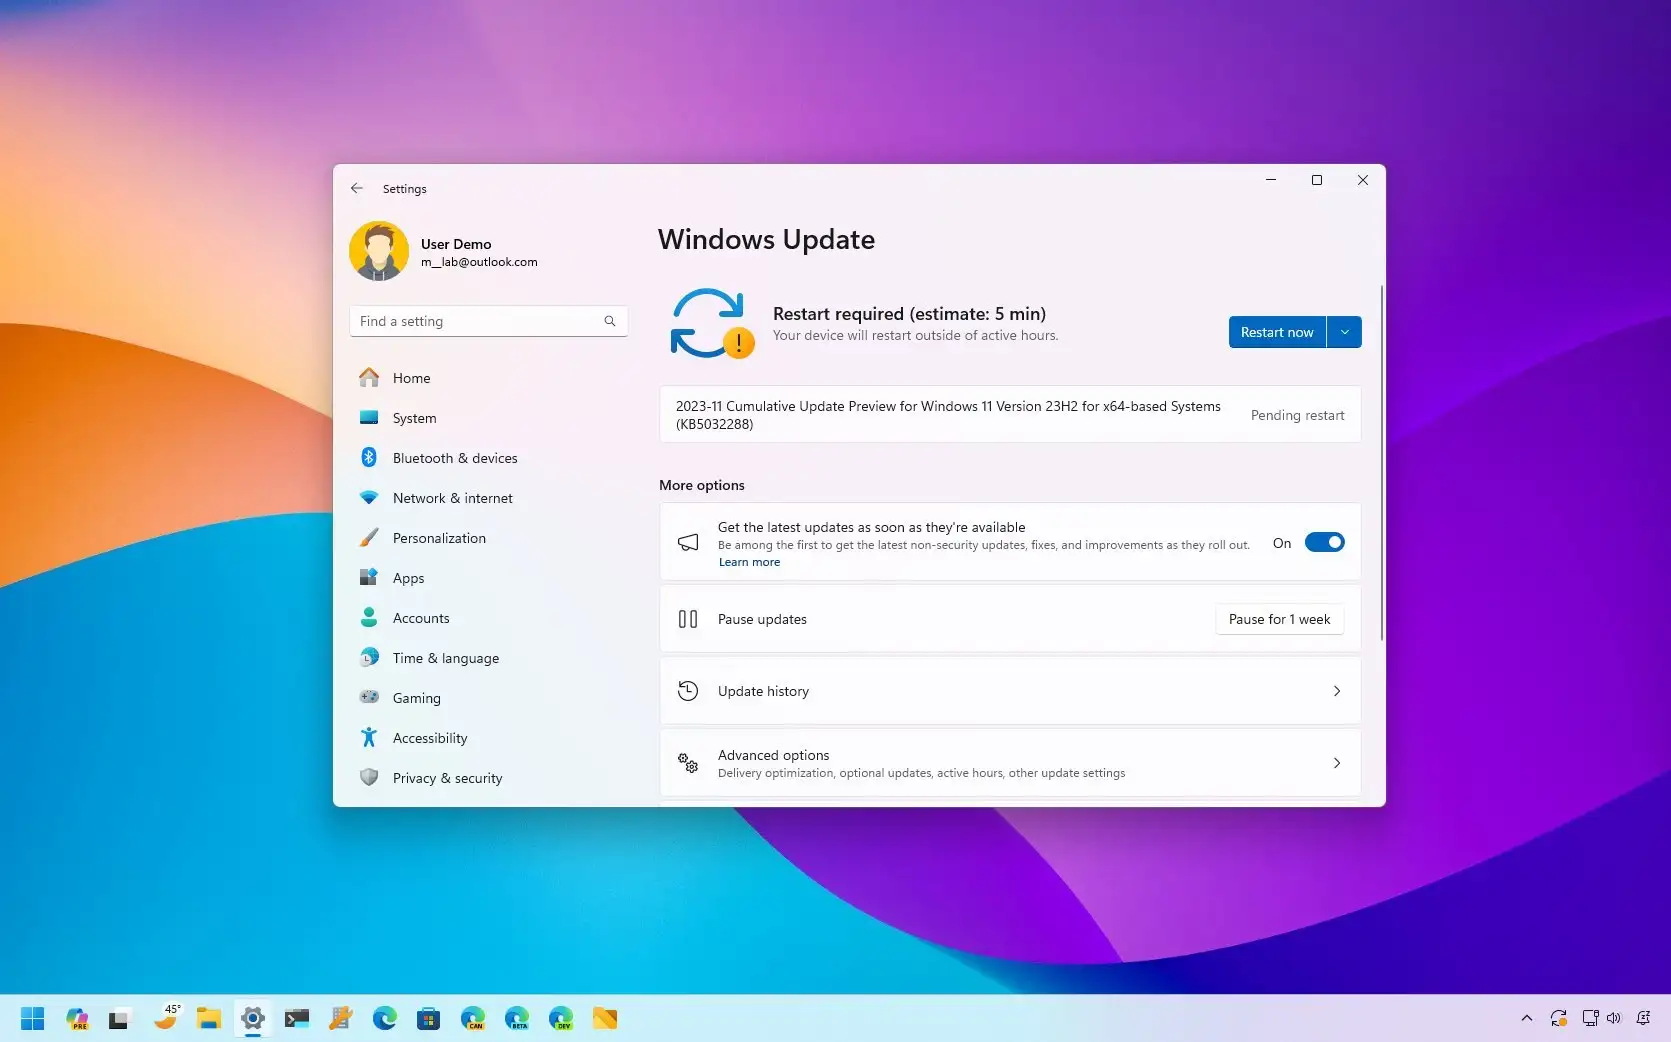
Task: Click the Pending restart status text
Action: [x=1297, y=415]
